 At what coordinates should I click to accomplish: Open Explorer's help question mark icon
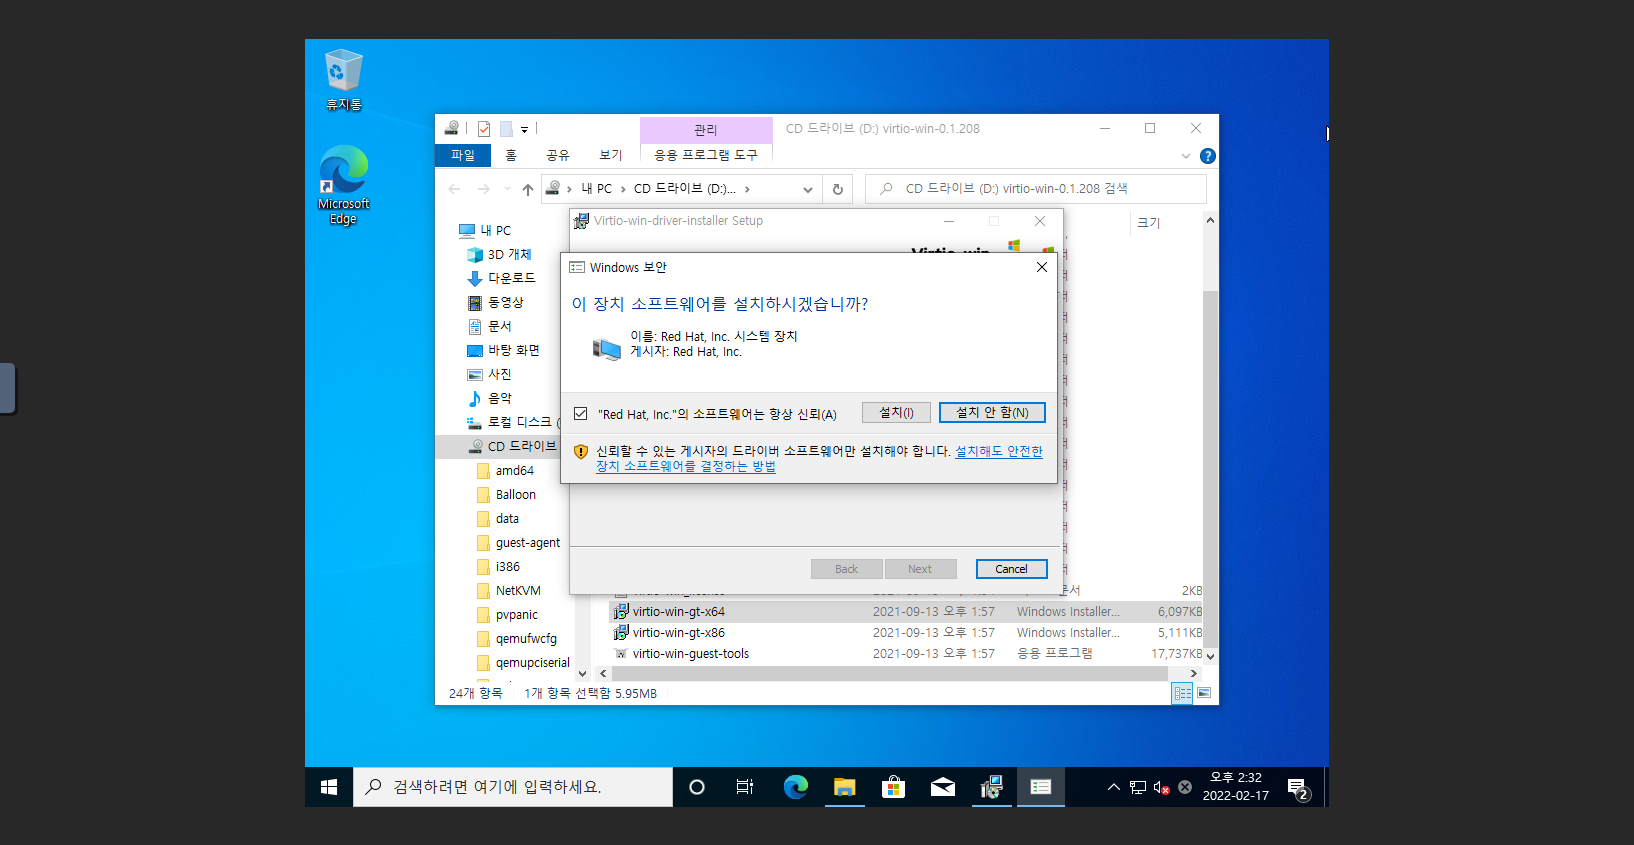[x=1207, y=156]
